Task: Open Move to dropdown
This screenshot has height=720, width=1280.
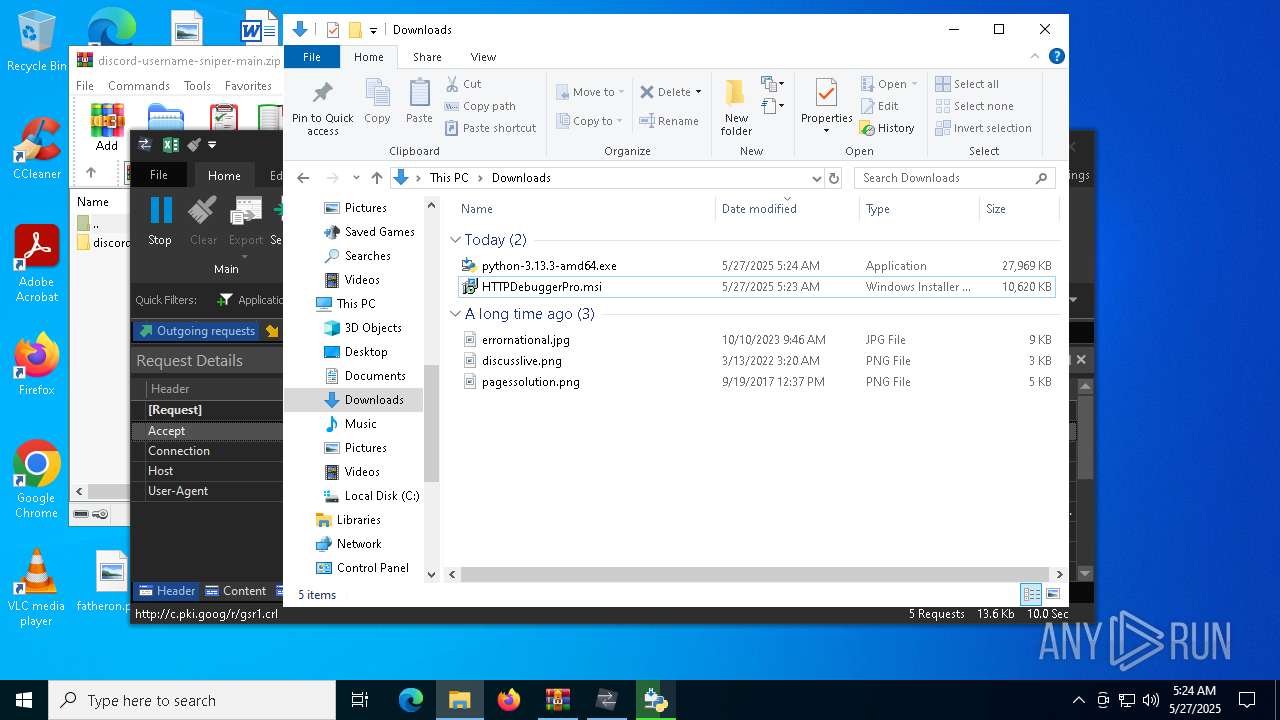Action: pos(590,92)
